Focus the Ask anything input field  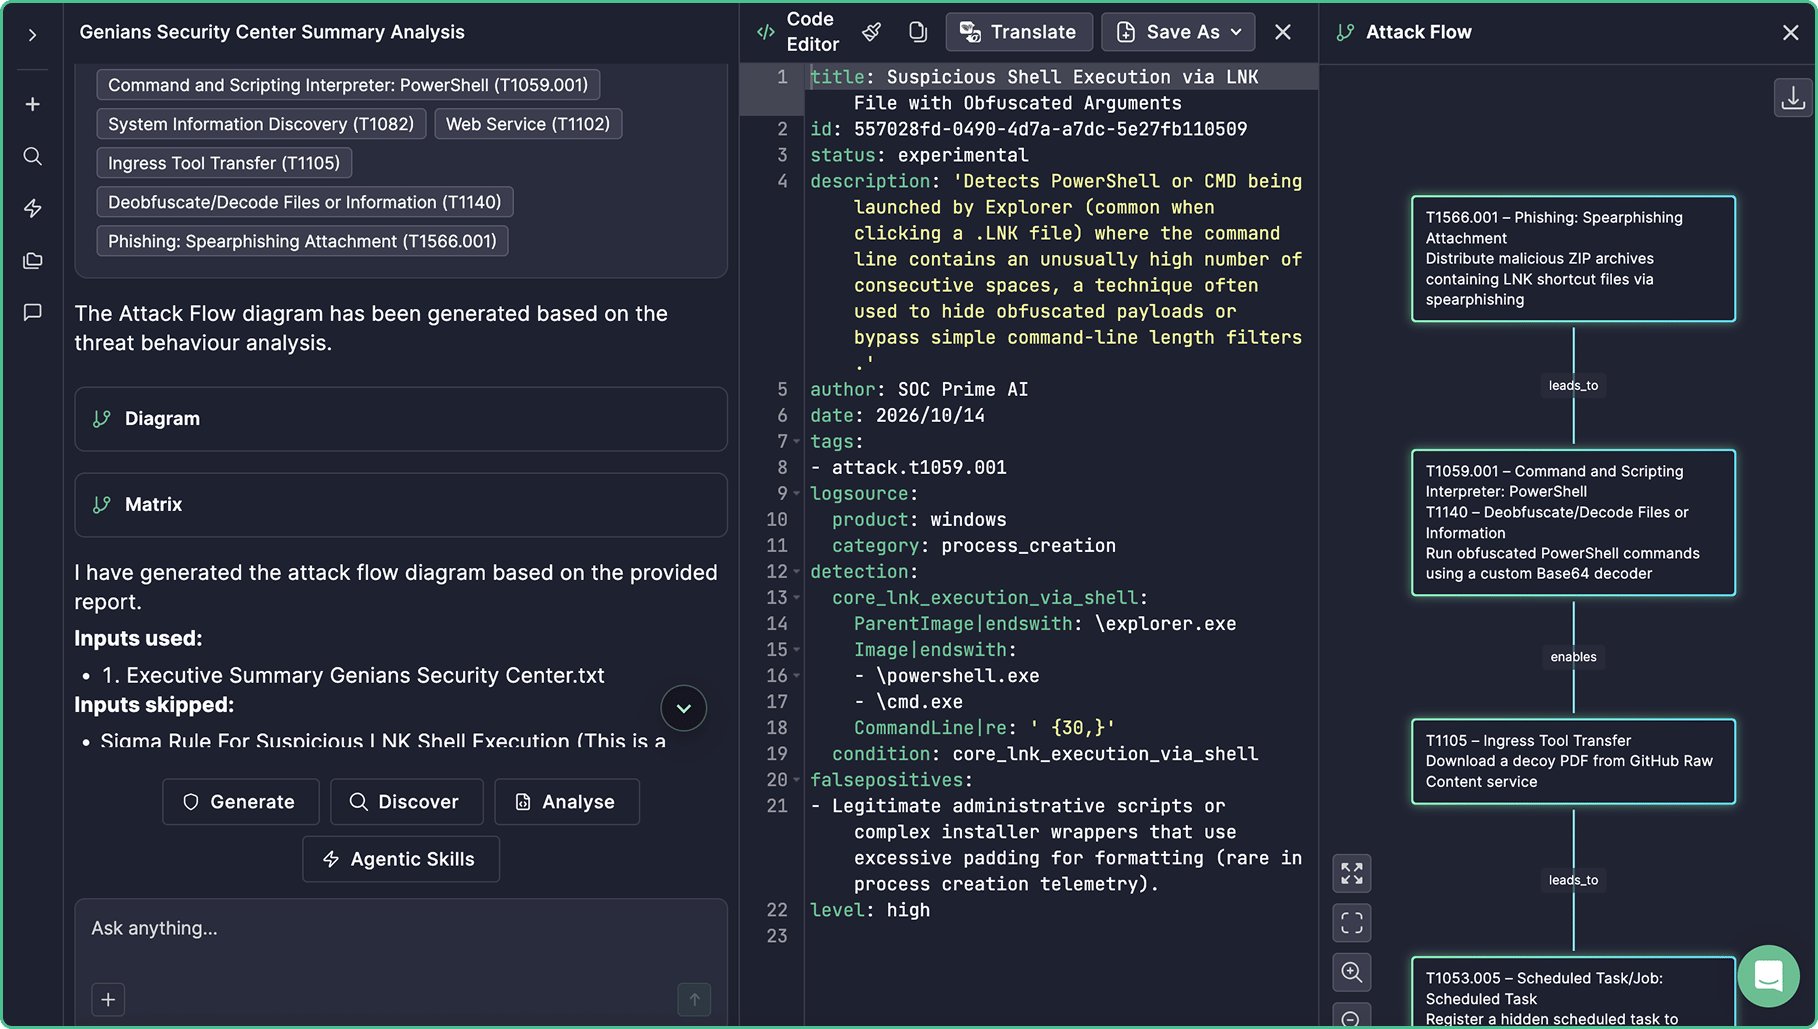pos(400,929)
